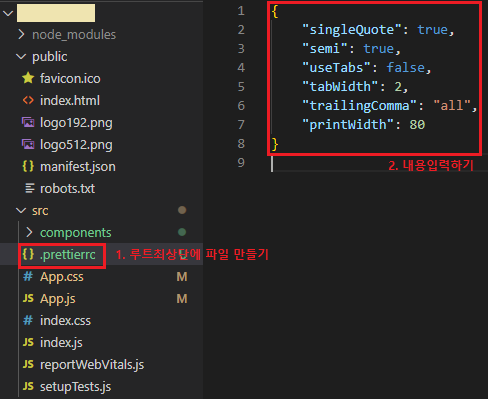The width and height of the screenshot is (488, 399).
Task: Click the opening brace on line 1
Action: [x=275, y=11]
